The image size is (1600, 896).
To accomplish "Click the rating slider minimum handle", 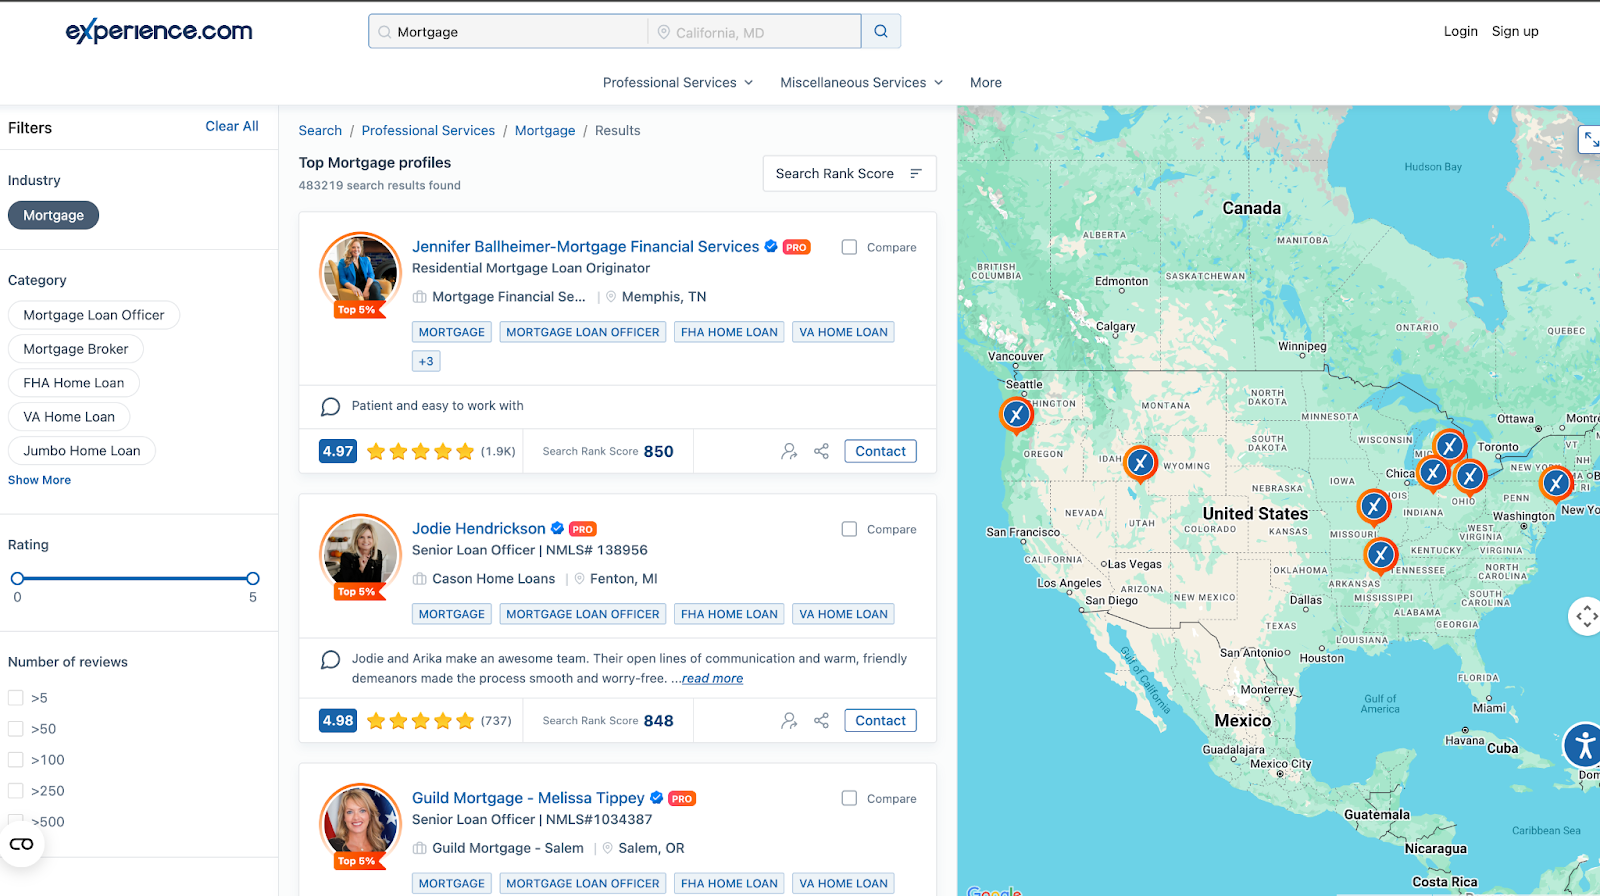I will click(17, 578).
